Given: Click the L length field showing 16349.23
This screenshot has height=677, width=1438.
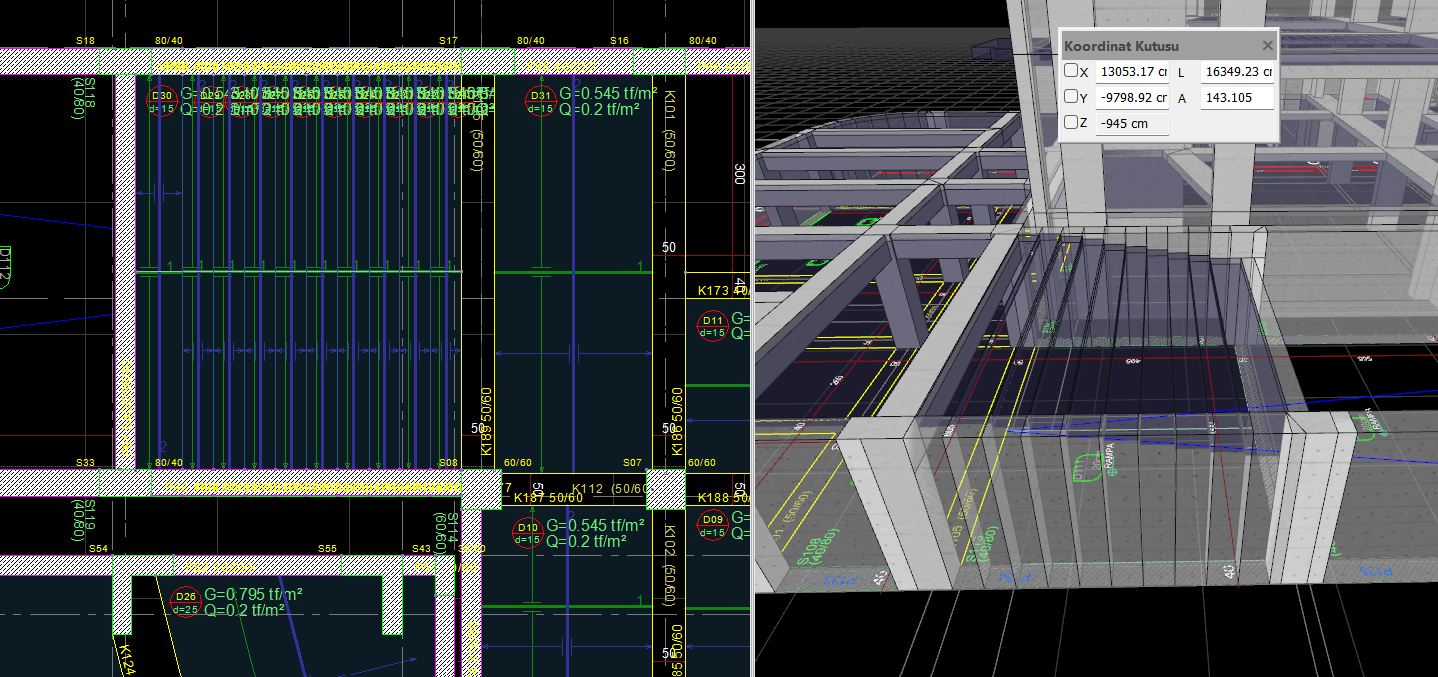Looking at the screenshot, I should coord(1237,72).
